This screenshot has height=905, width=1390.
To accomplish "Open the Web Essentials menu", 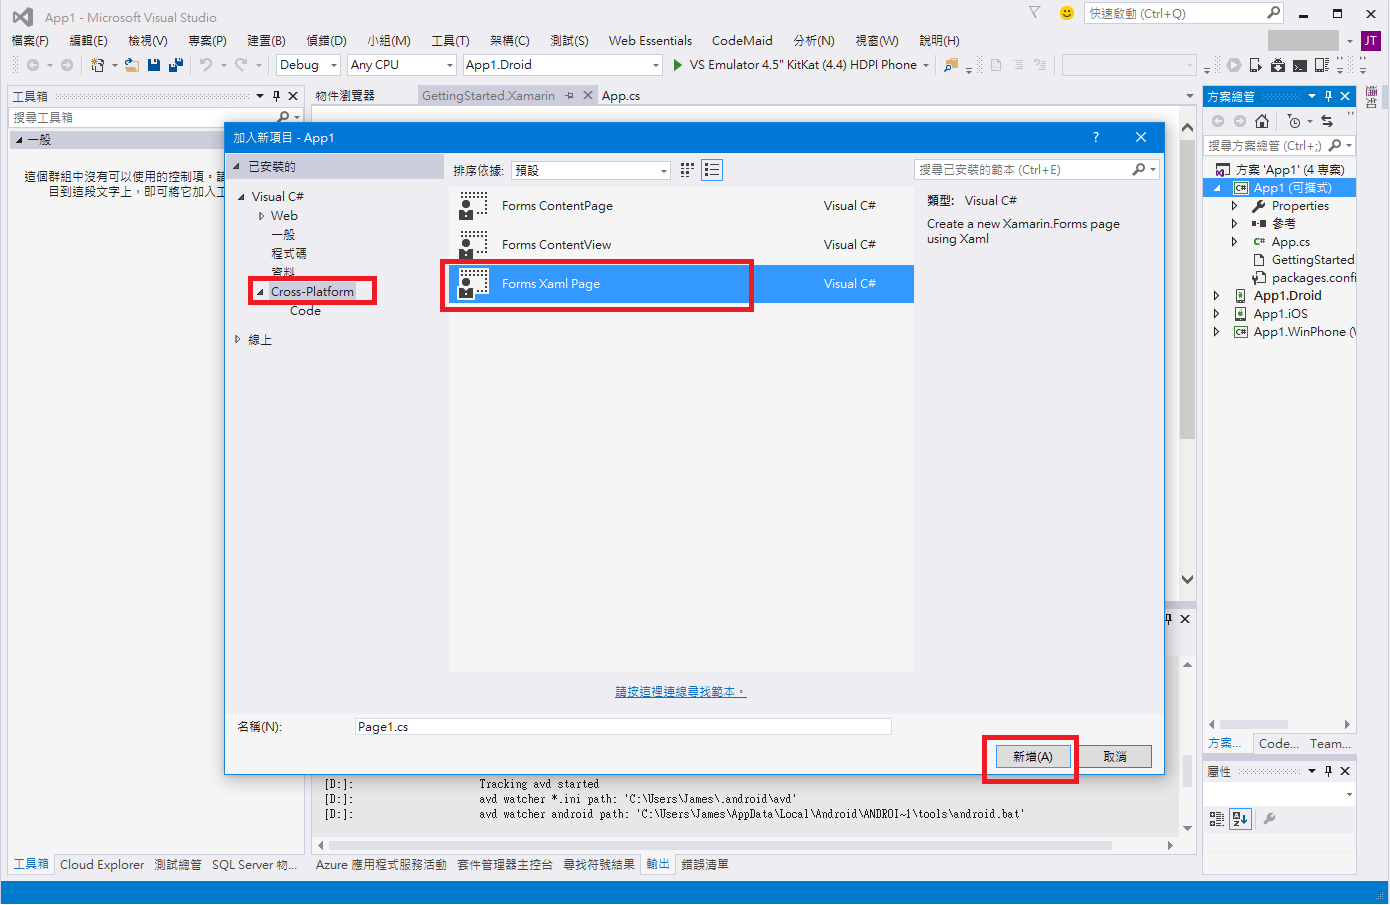I will [650, 41].
